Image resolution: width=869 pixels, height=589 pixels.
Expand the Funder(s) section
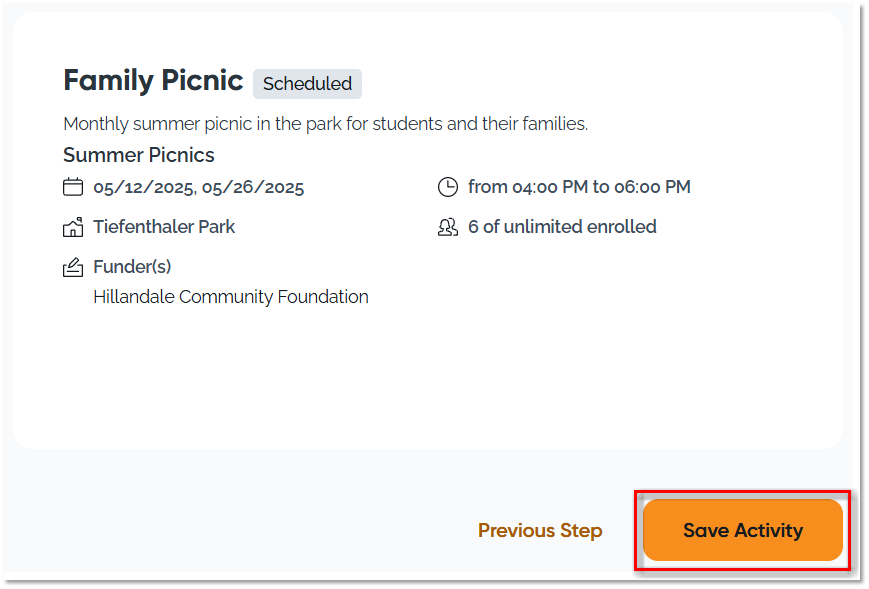coord(134,266)
